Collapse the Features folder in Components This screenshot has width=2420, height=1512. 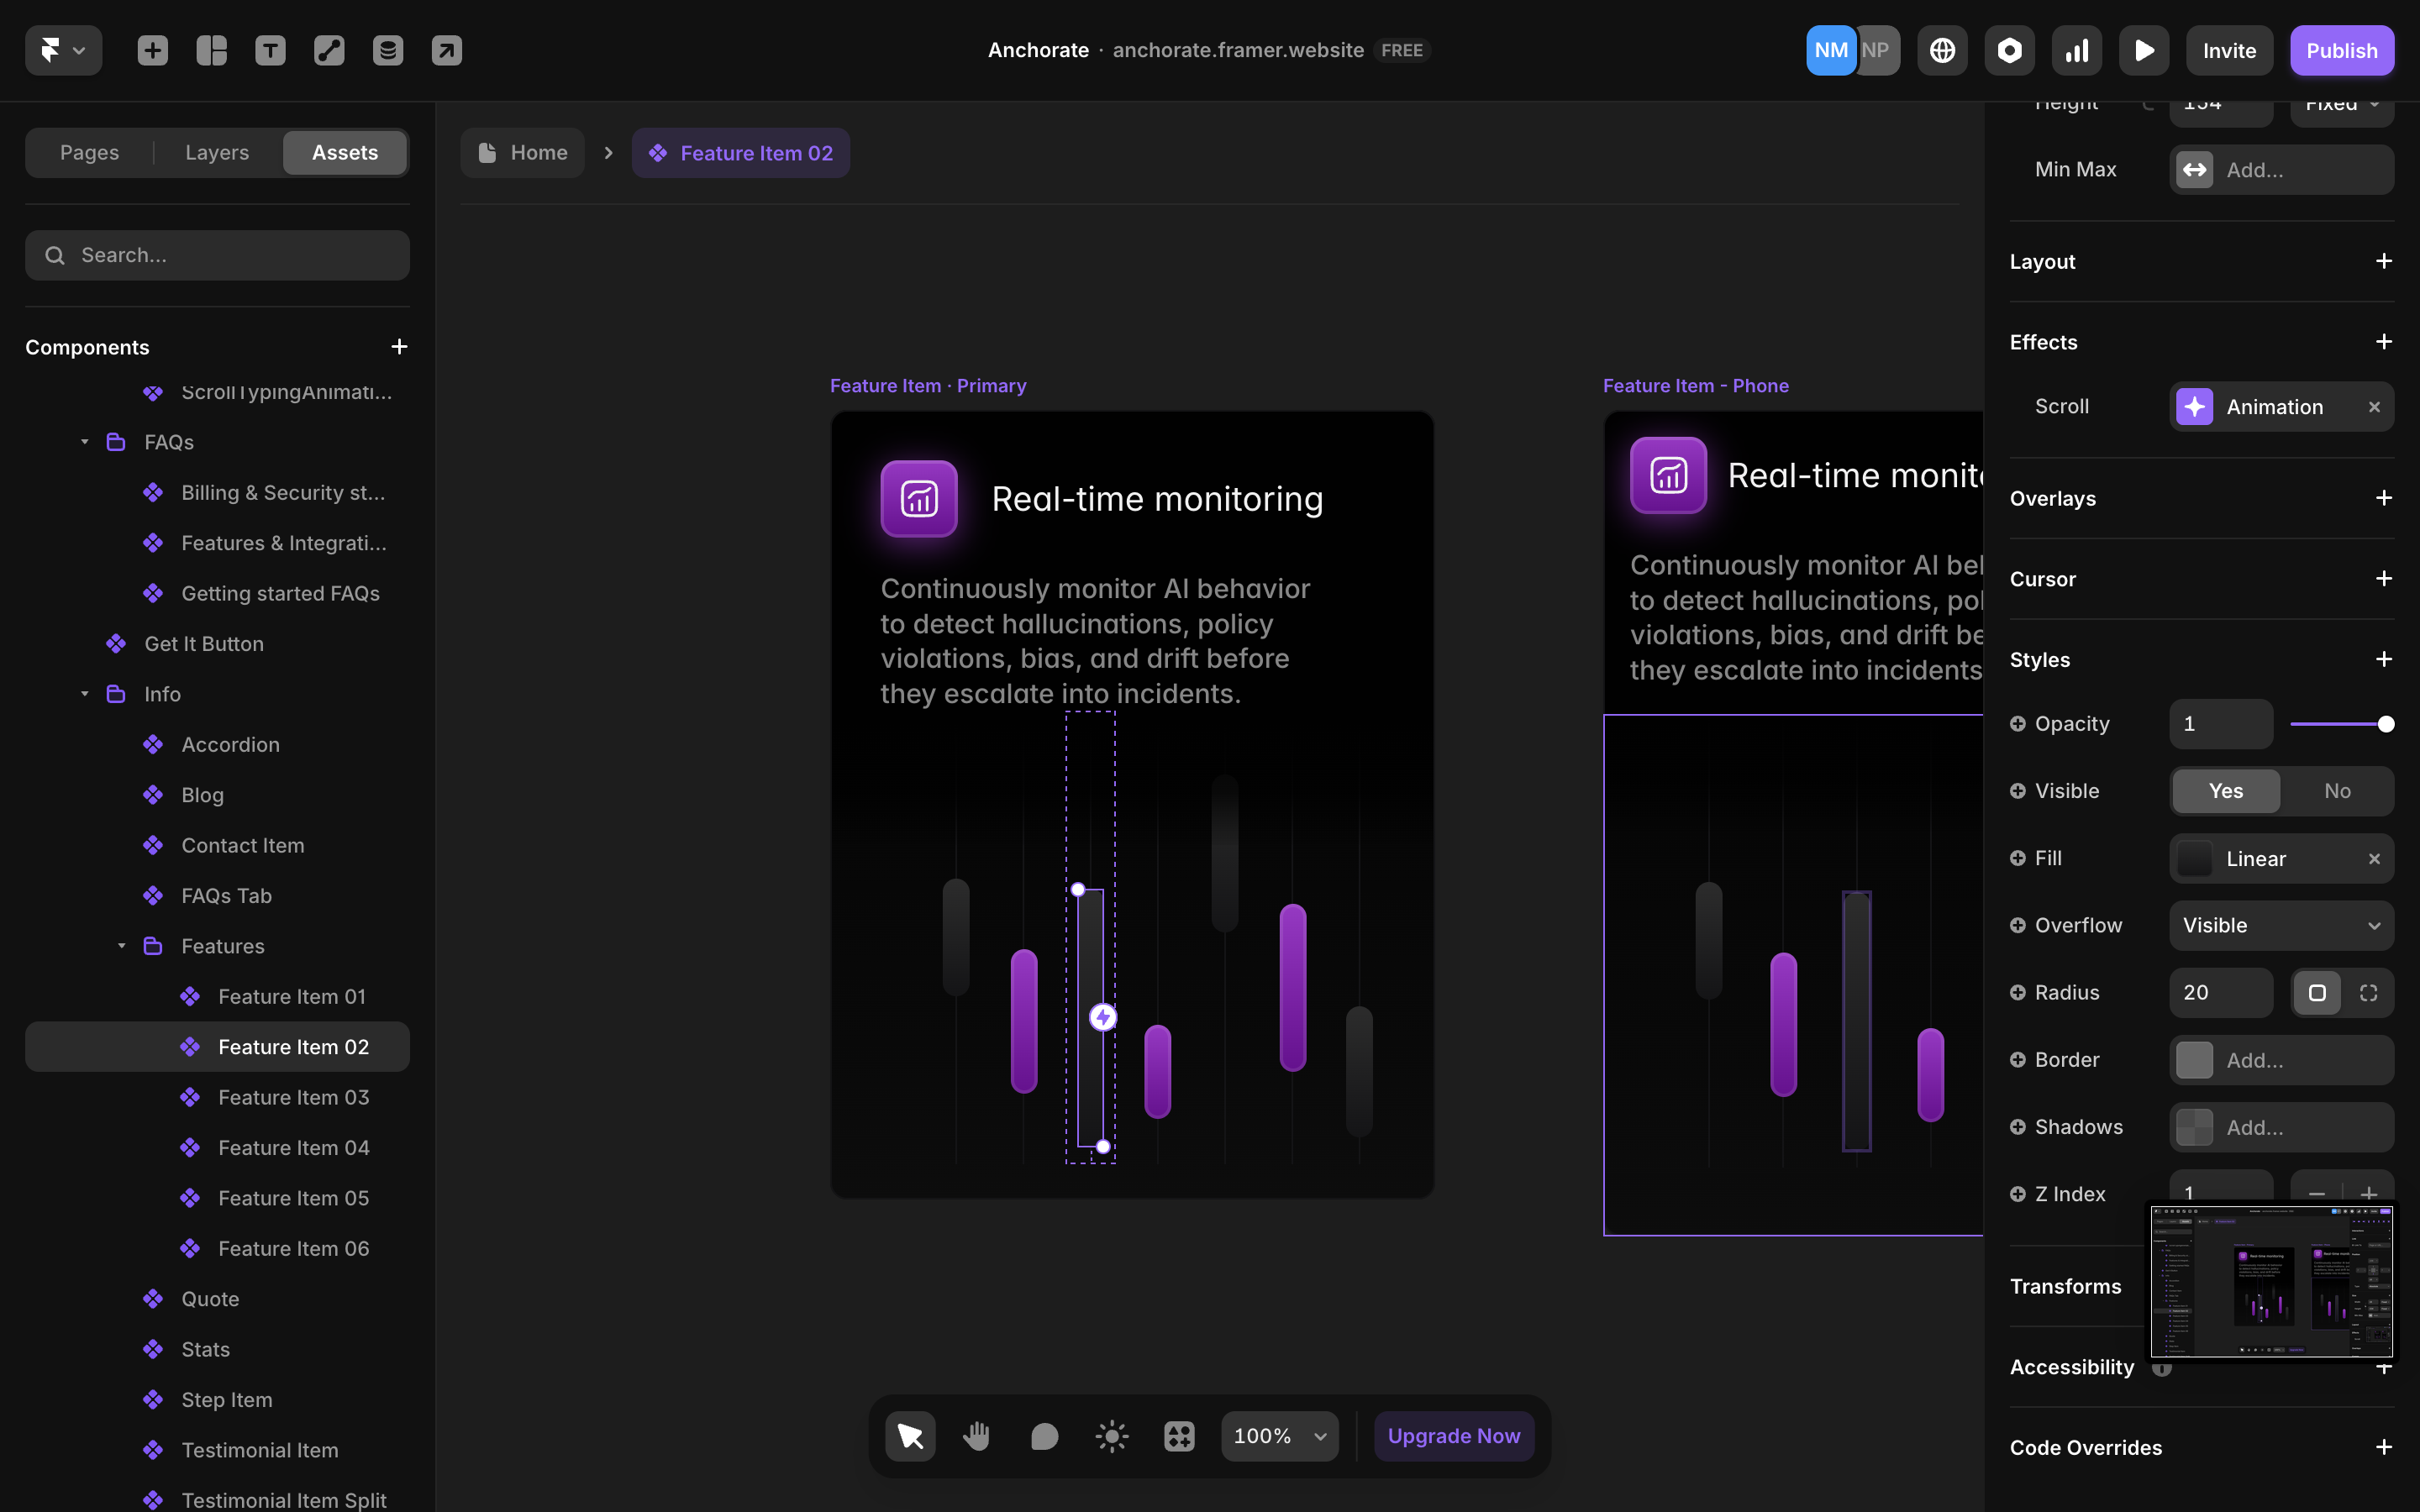(x=122, y=946)
